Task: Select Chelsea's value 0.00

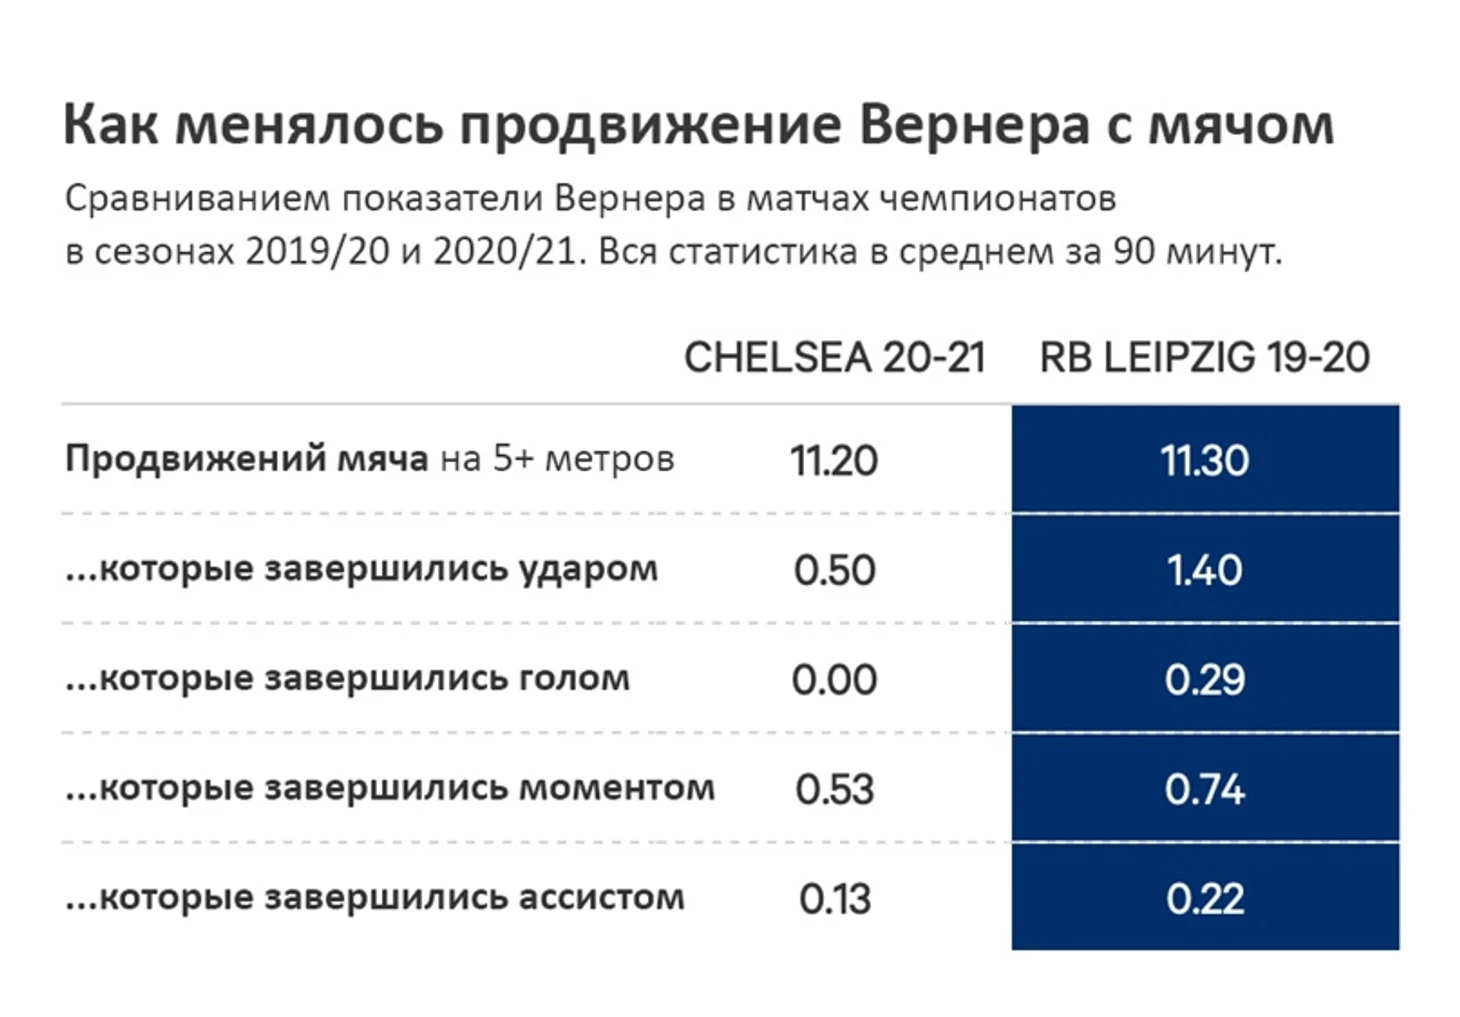Action: point(834,680)
